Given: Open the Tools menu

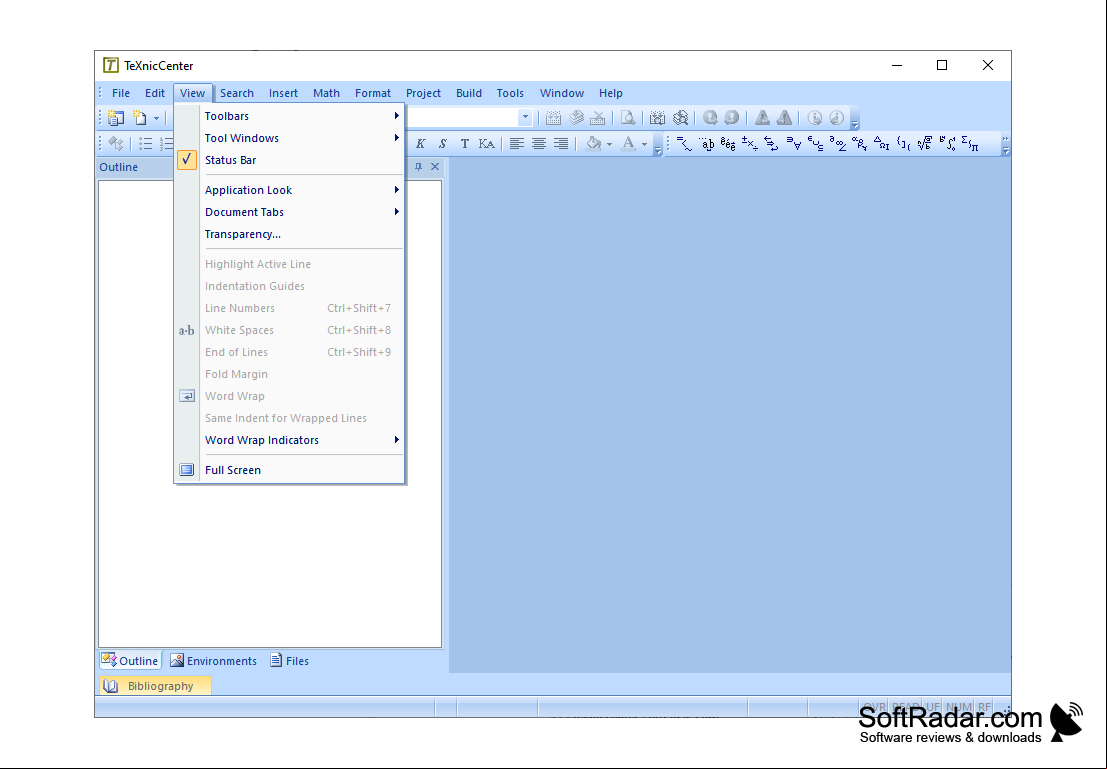Looking at the screenshot, I should tap(510, 93).
